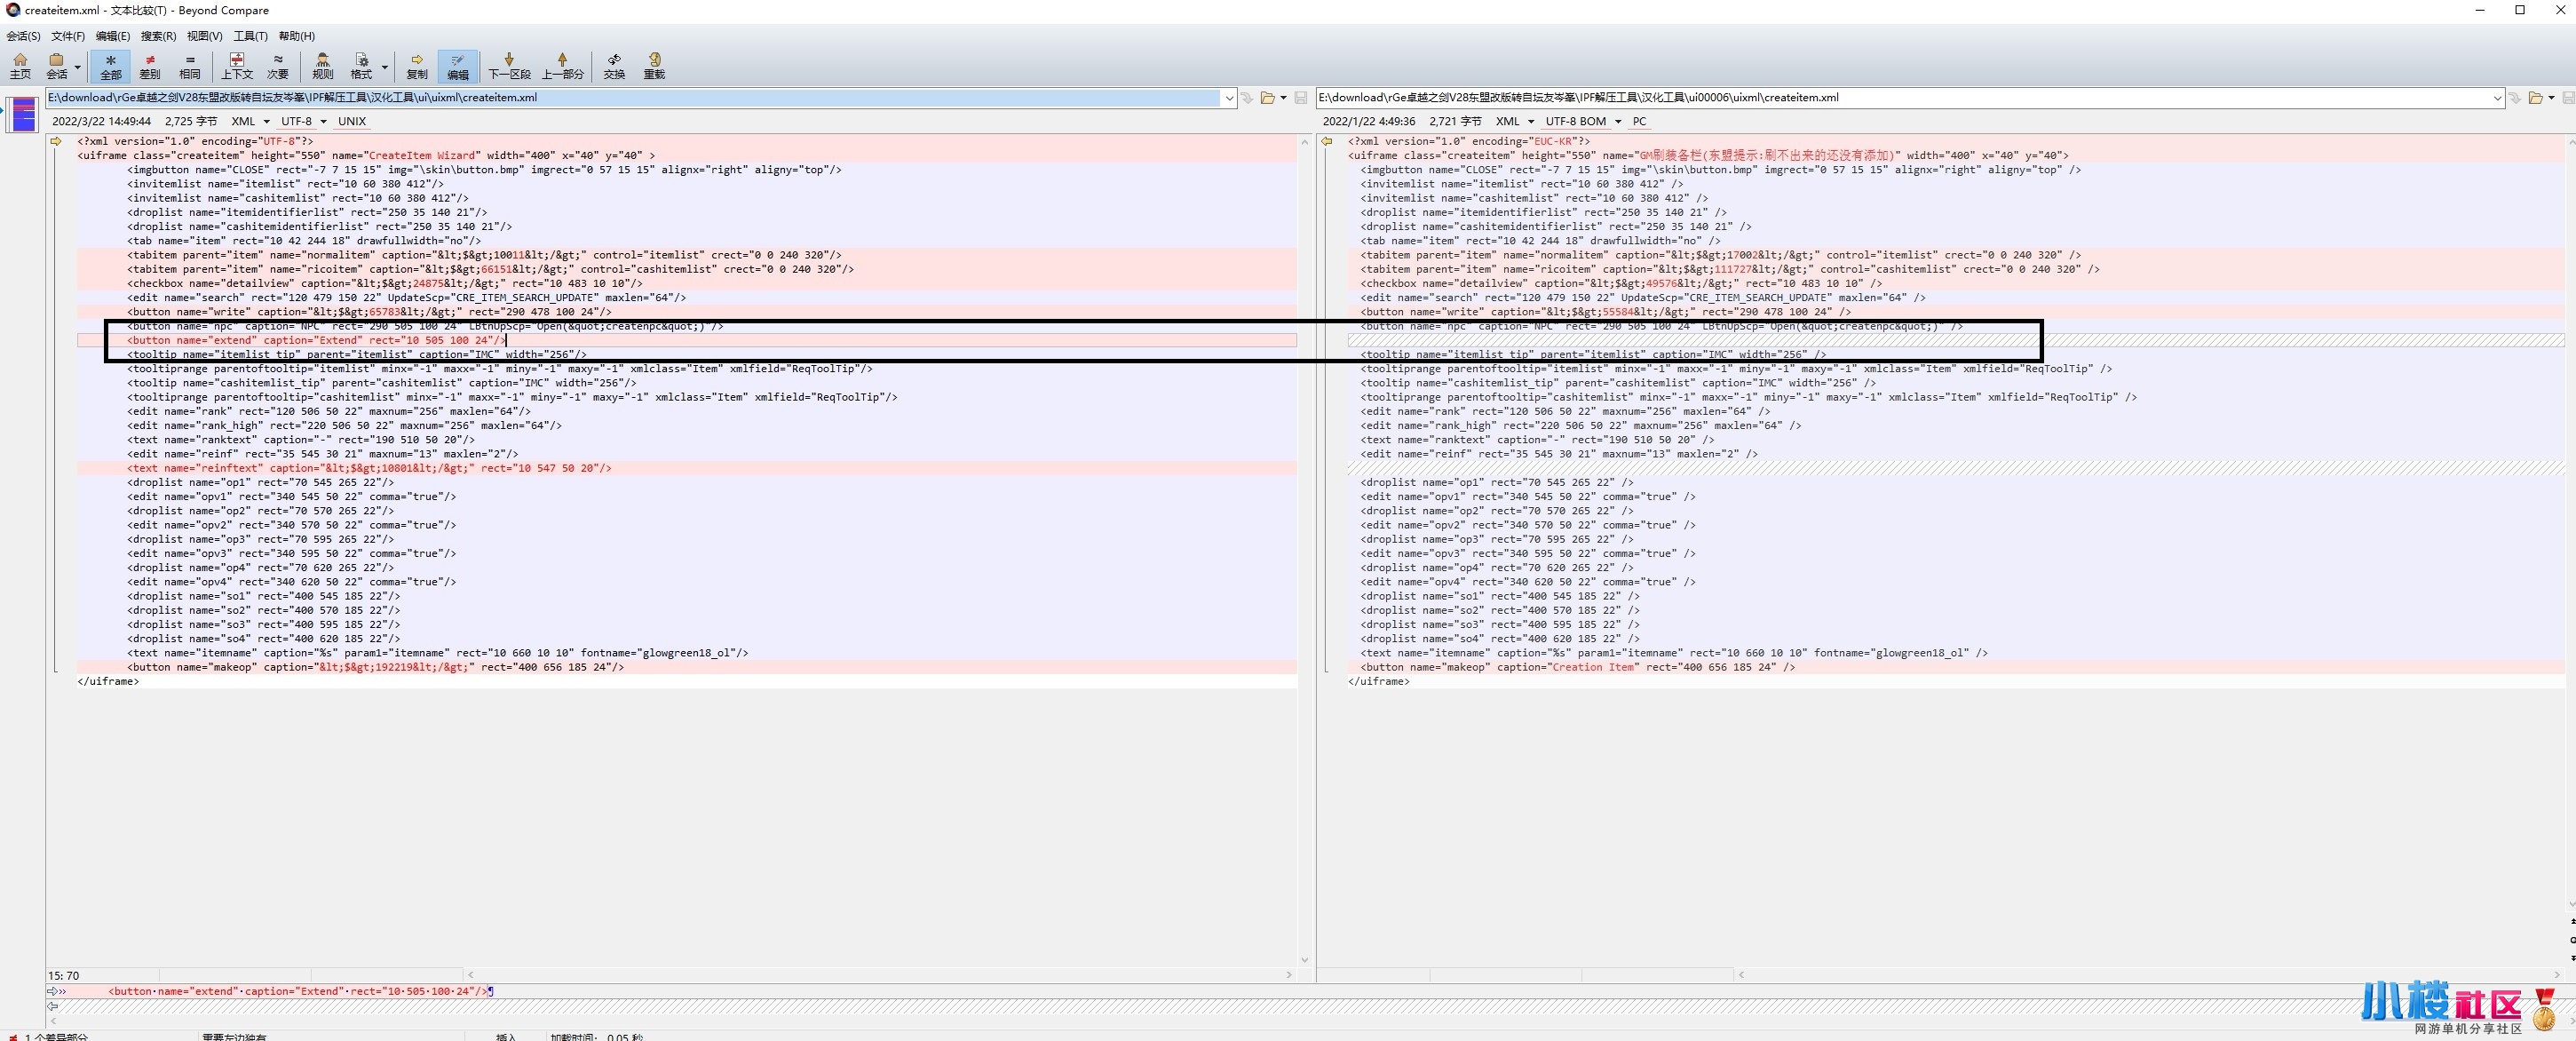
Task: Click the left pane vertical scrollbar
Action: 1304,550
